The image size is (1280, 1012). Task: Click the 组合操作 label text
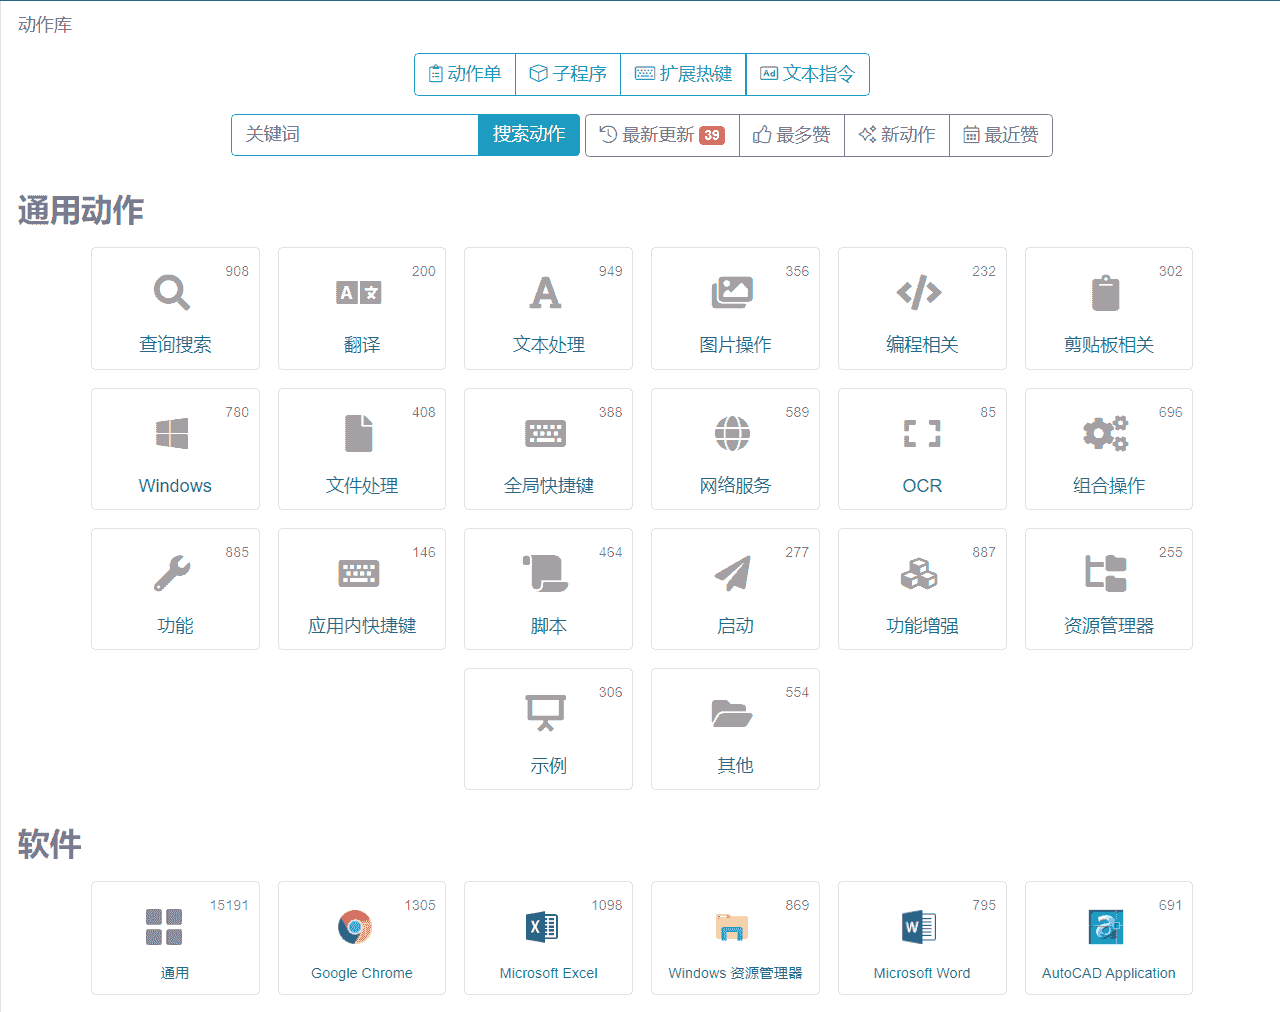[x=1109, y=486]
